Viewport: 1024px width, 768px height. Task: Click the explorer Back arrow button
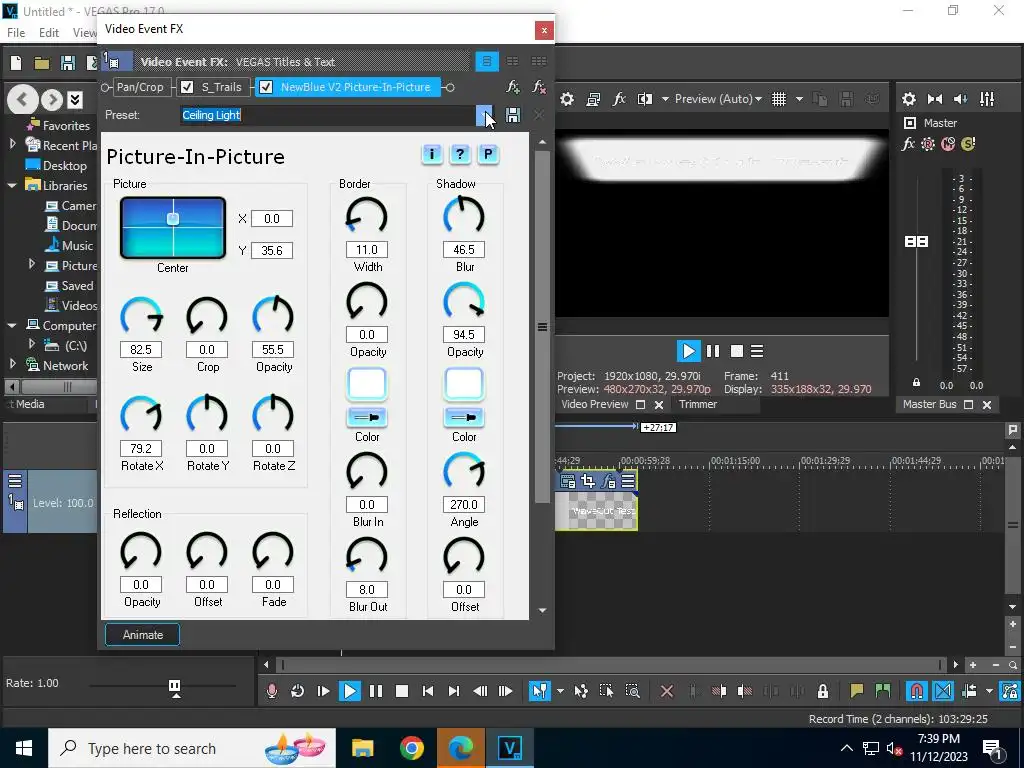(23, 100)
